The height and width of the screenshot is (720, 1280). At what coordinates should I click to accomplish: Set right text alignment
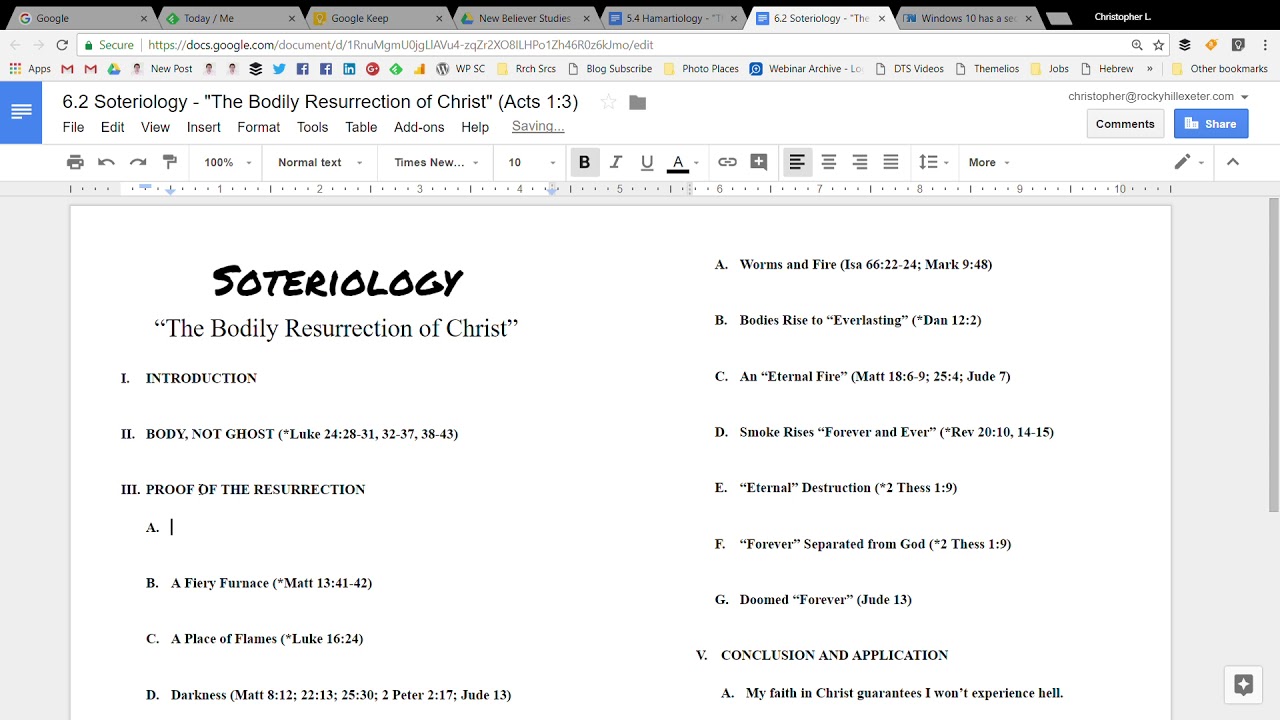click(860, 162)
